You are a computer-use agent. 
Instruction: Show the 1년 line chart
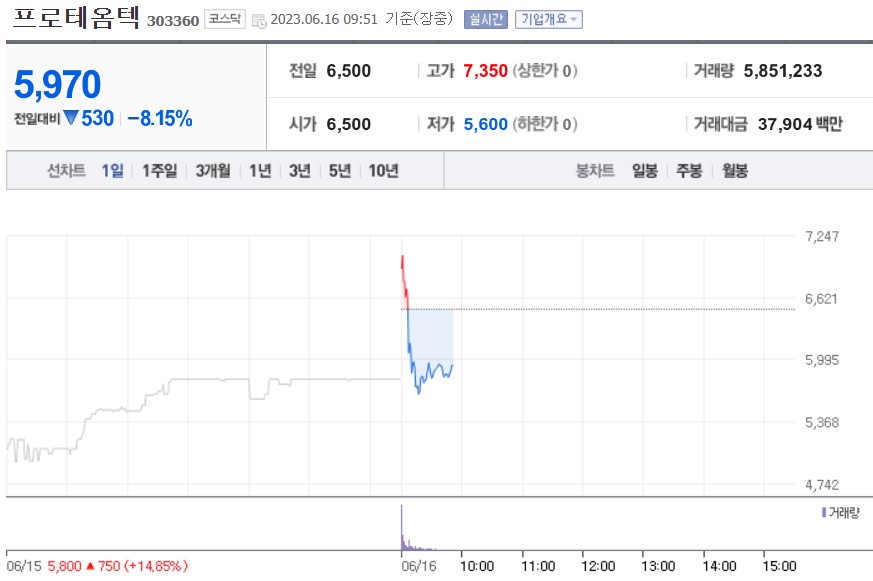[260, 170]
